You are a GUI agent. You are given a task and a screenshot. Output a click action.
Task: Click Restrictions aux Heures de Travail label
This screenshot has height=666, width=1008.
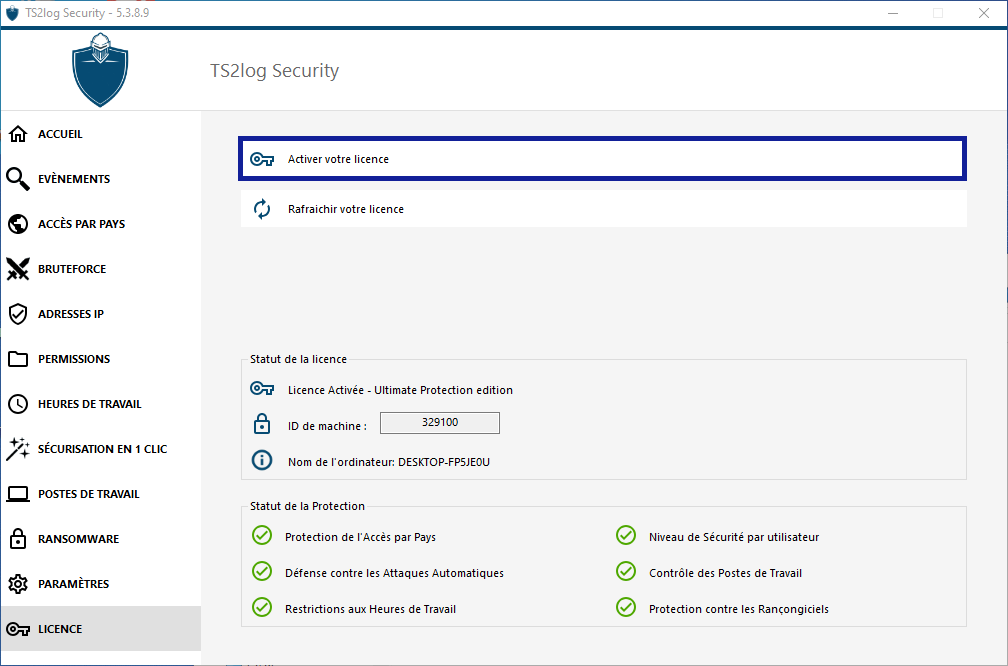tap(371, 609)
